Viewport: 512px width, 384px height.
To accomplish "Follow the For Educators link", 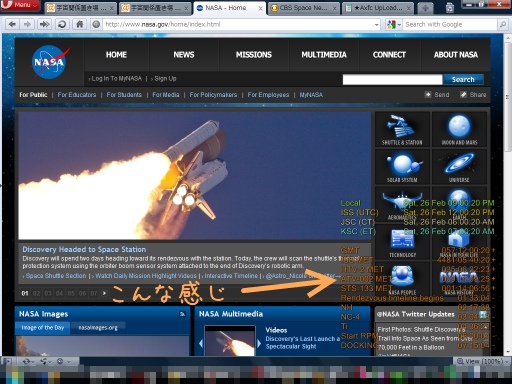I will [77, 95].
